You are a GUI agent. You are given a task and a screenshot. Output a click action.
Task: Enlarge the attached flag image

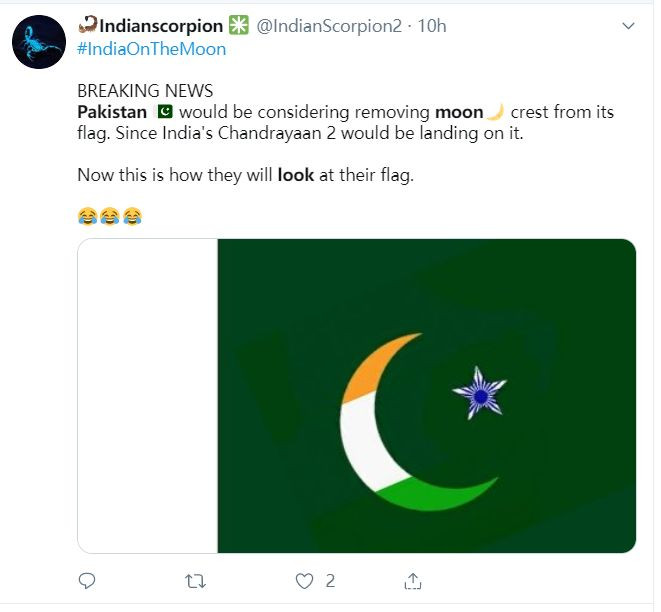(x=357, y=396)
